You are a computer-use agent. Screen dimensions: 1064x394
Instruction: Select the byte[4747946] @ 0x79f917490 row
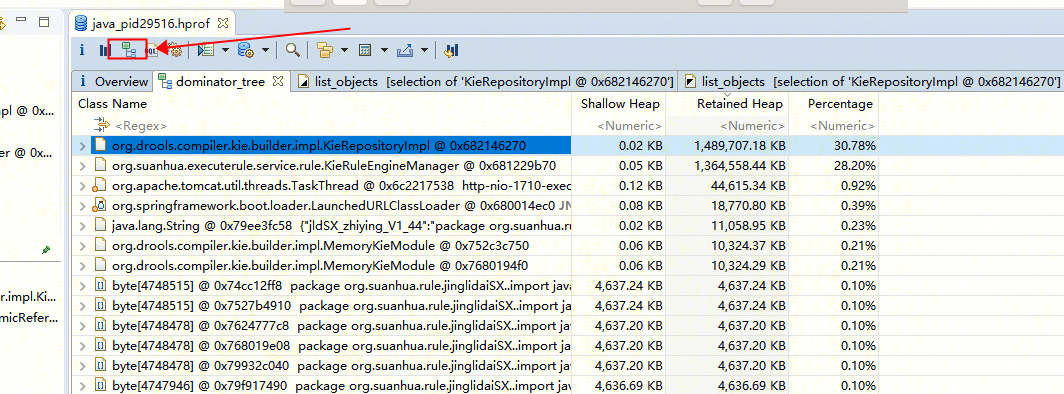coord(475,385)
